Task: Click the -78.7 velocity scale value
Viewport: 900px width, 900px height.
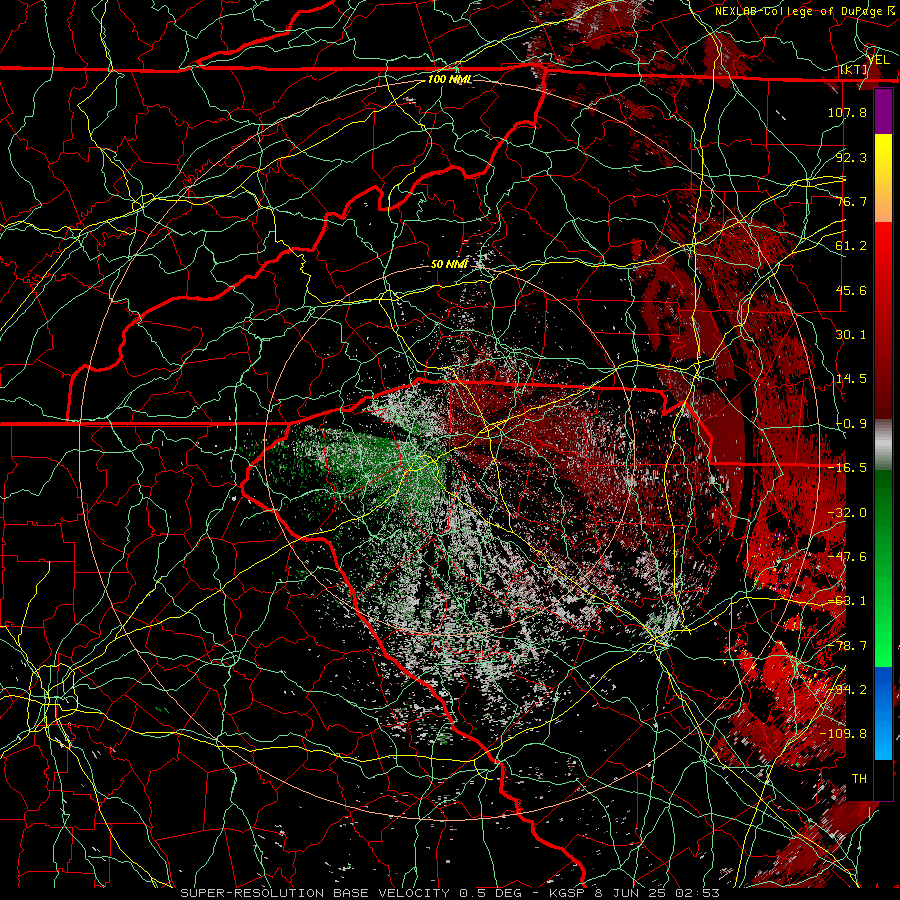Action: pos(847,646)
